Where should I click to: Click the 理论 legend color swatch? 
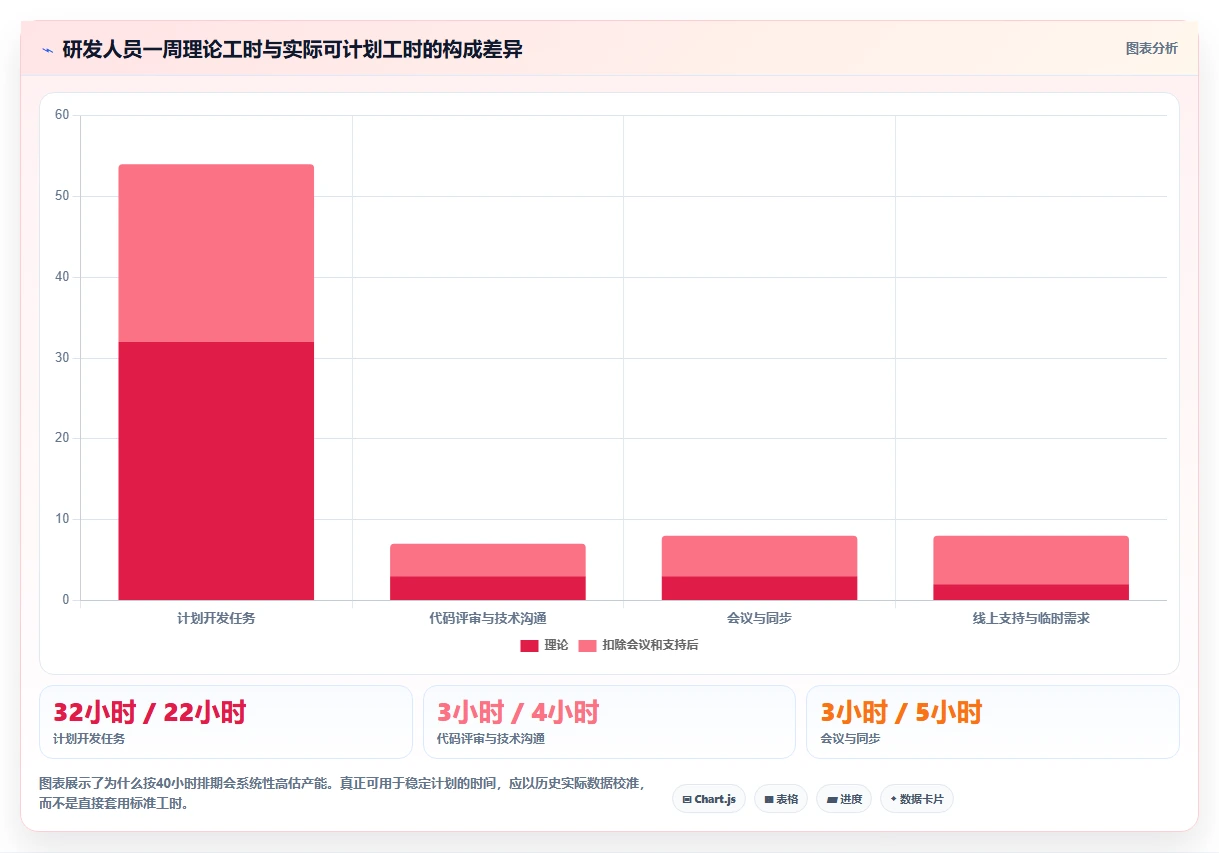(529, 645)
